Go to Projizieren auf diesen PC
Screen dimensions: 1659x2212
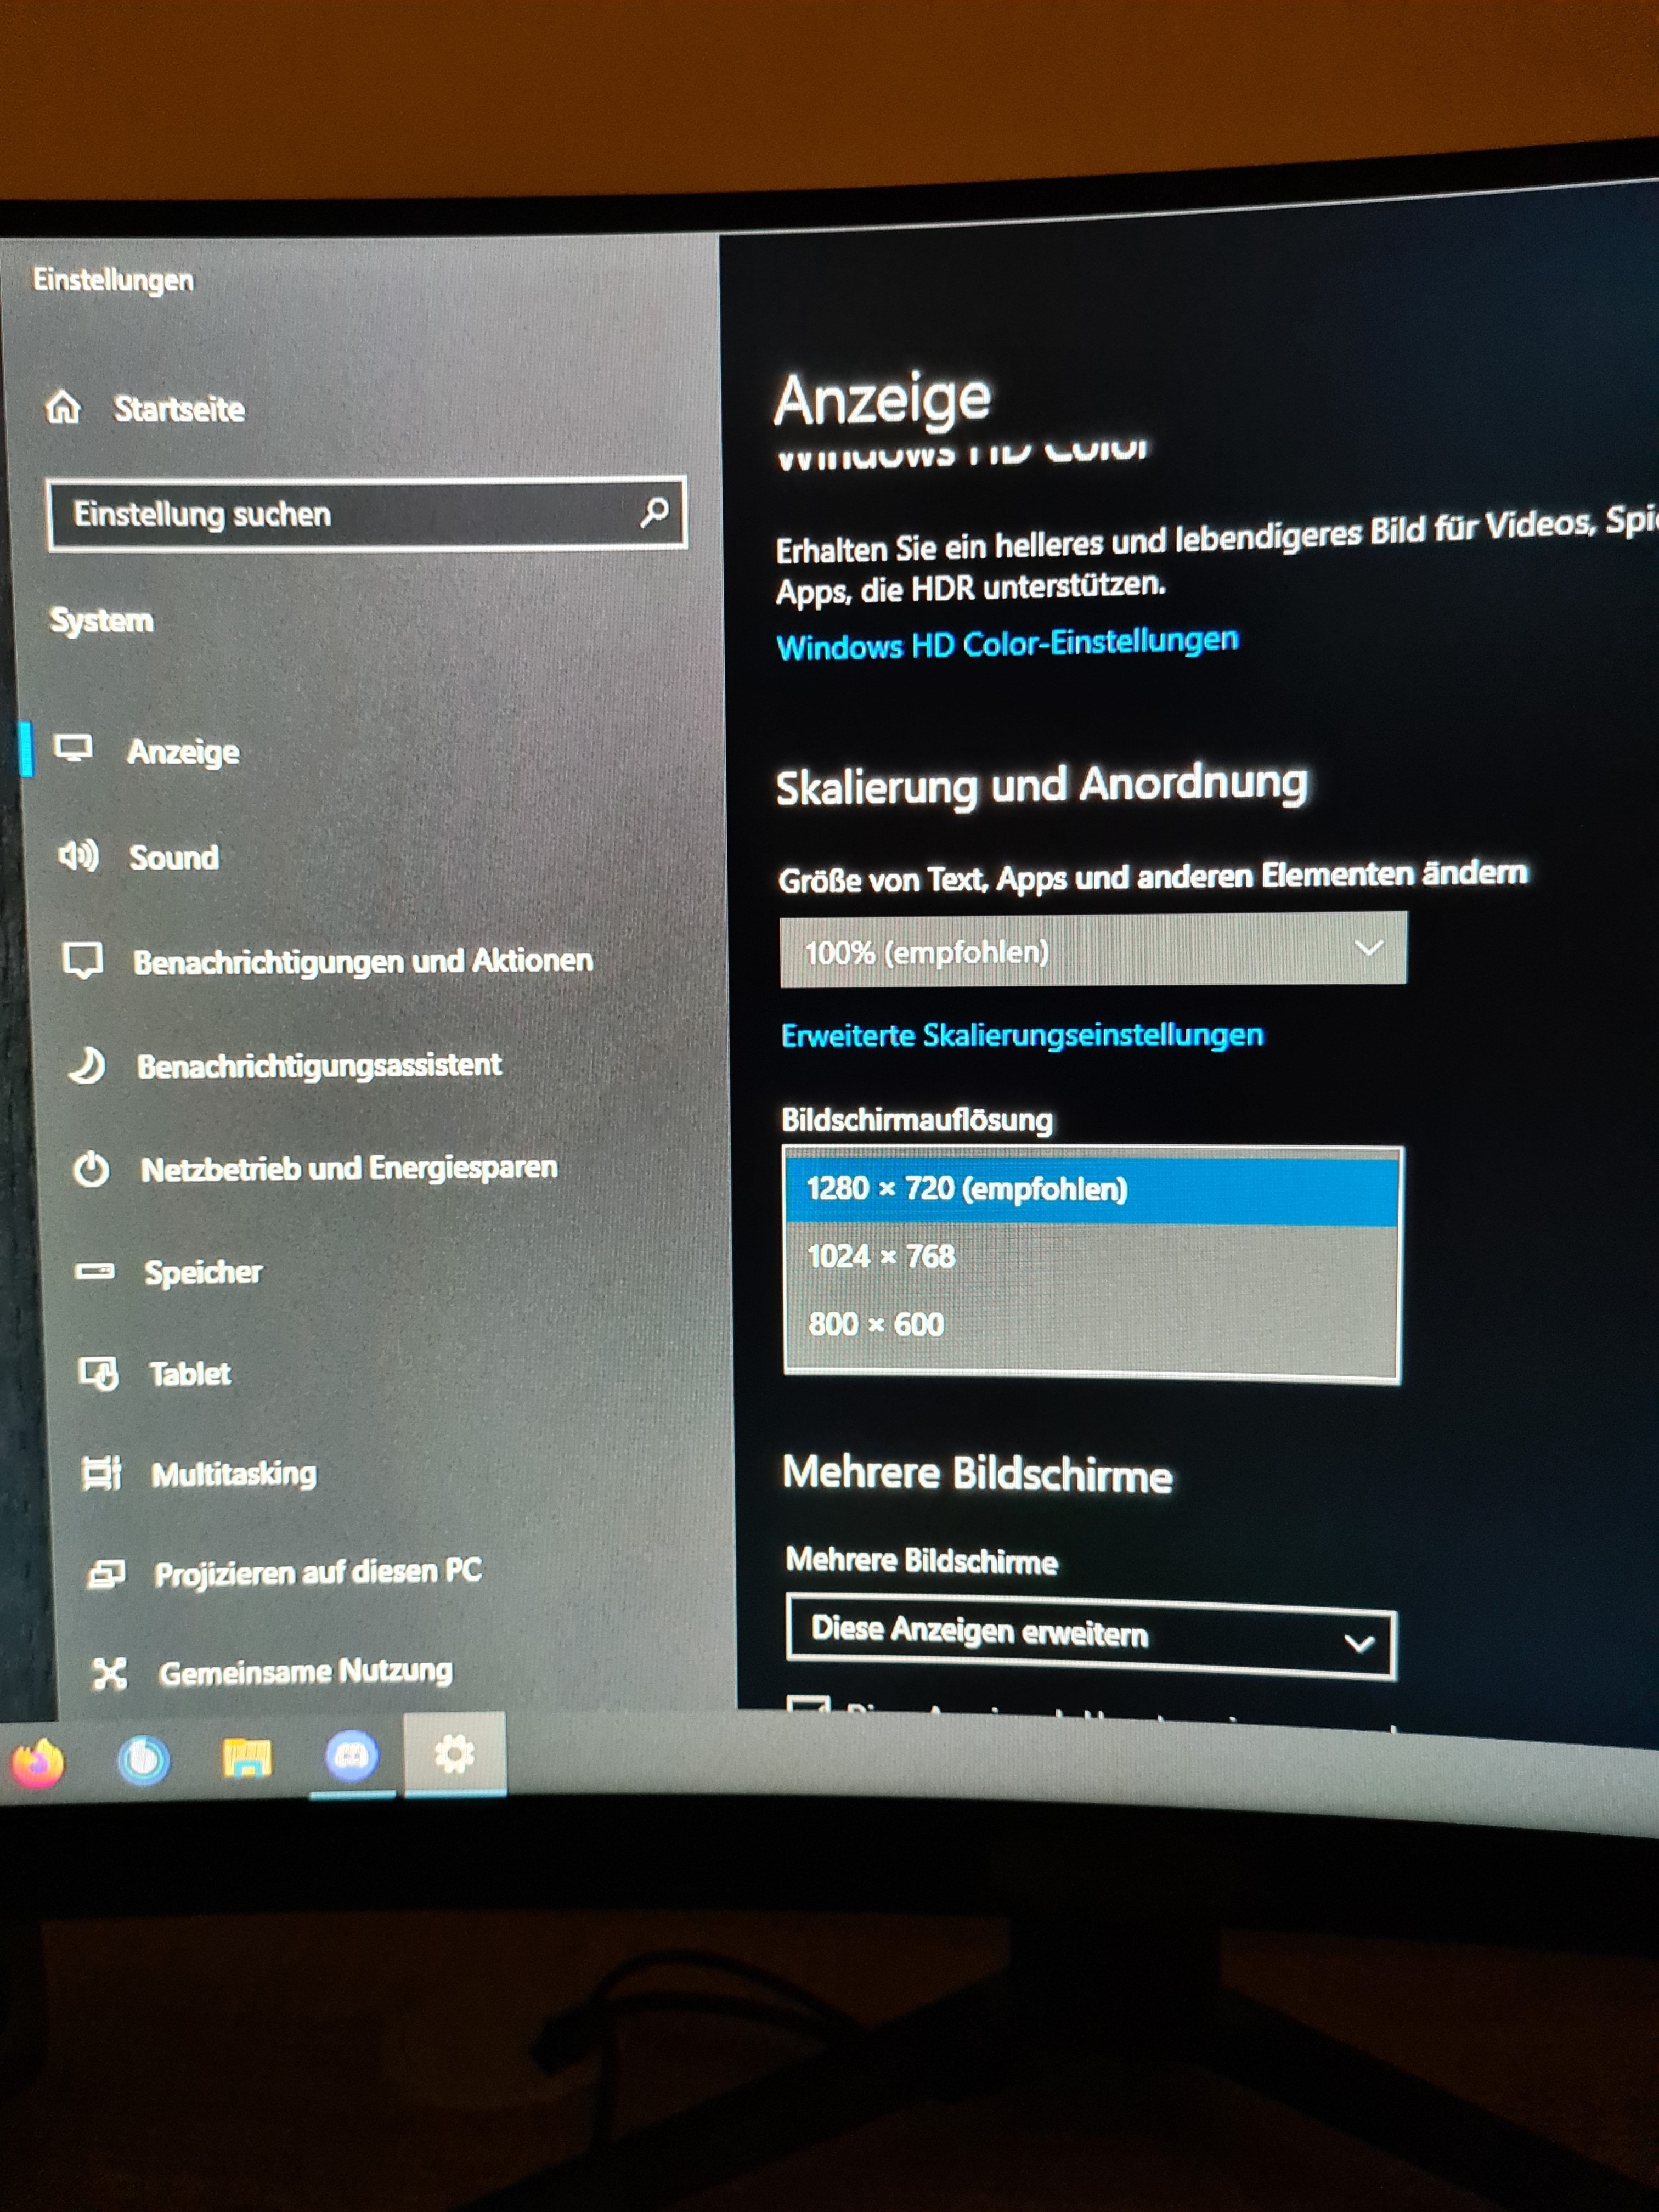(317, 1572)
